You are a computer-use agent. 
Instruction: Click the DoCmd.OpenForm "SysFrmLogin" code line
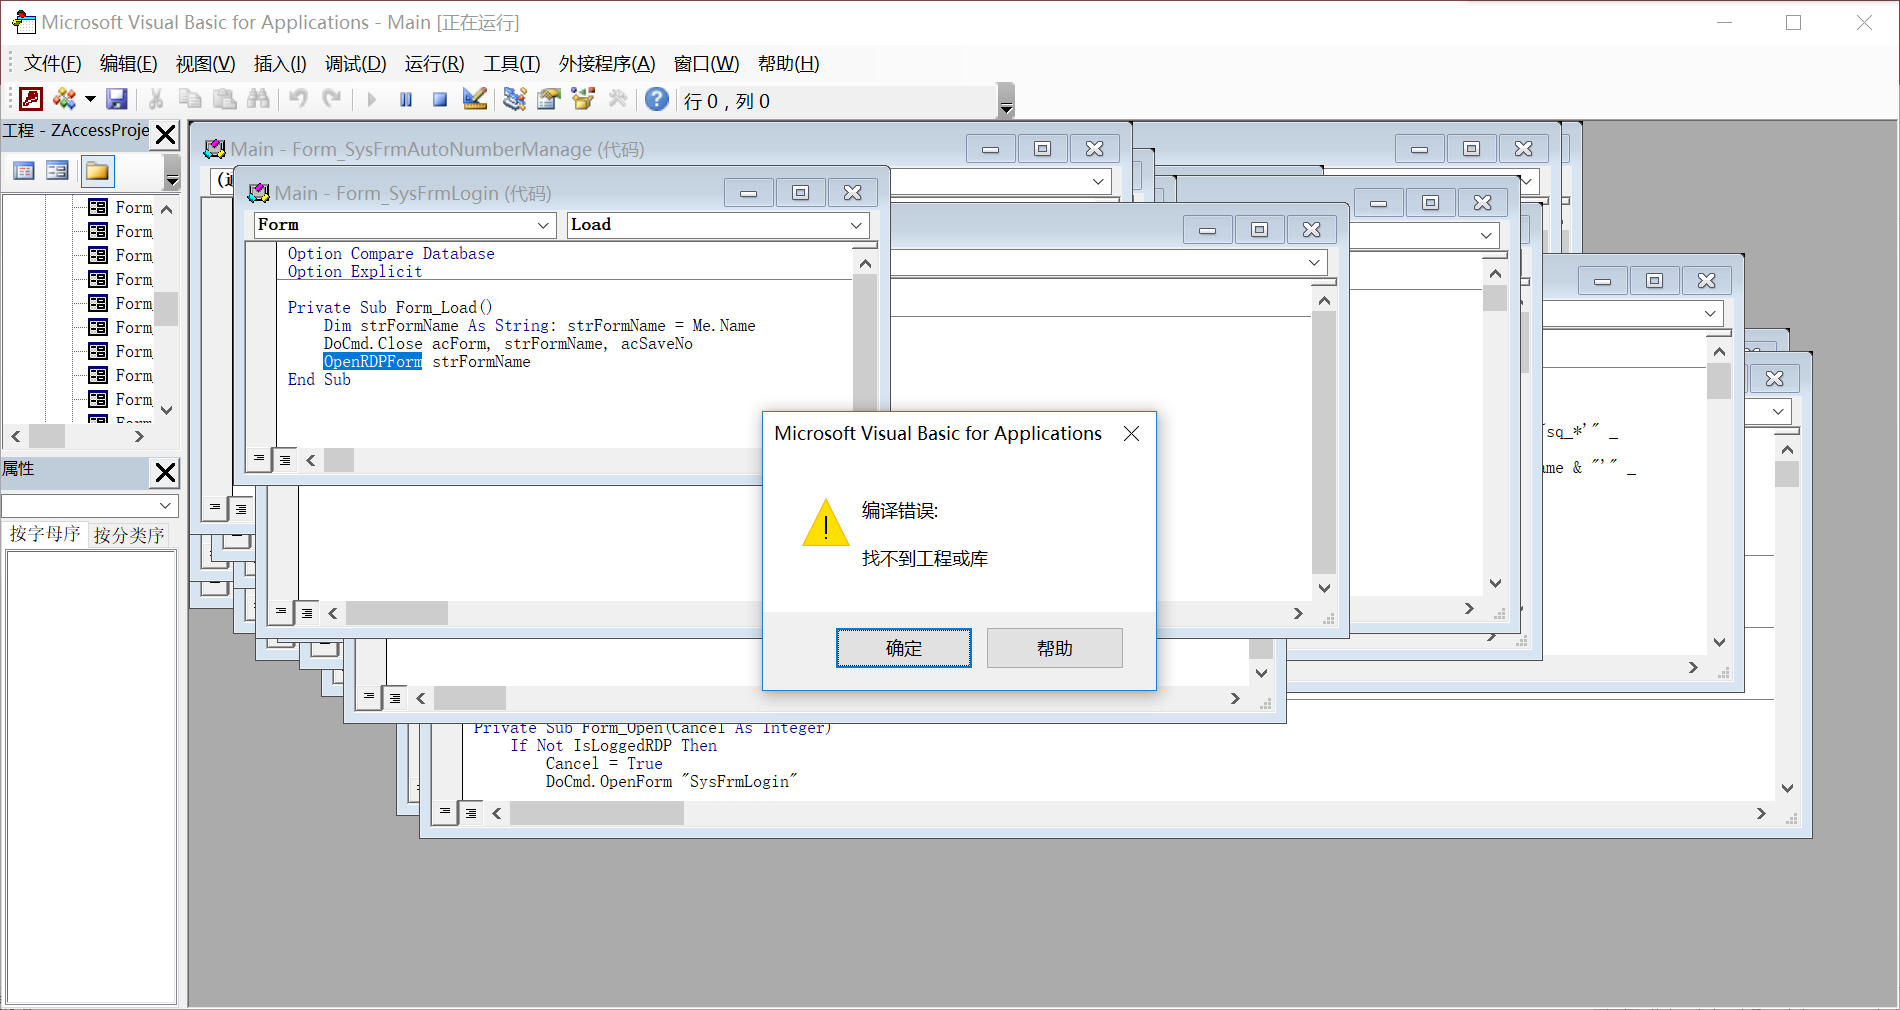pos(671,782)
